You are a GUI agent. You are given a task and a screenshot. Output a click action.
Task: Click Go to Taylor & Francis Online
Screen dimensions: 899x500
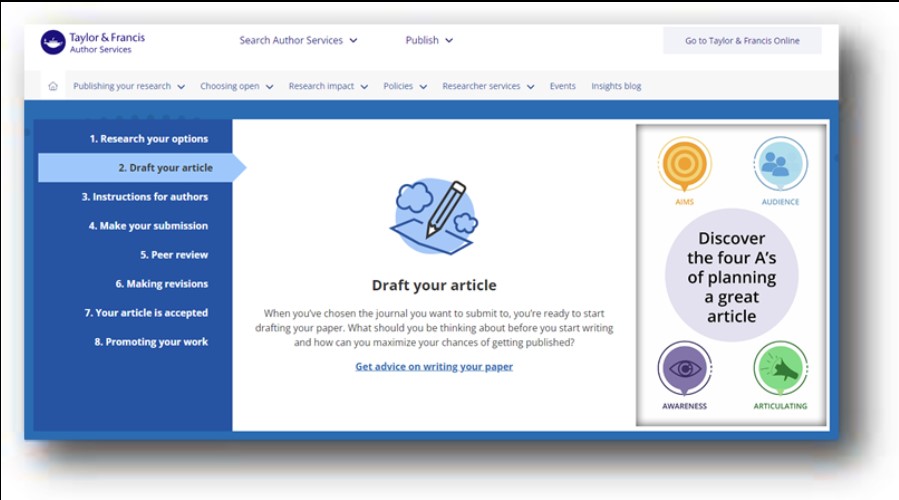pos(742,41)
